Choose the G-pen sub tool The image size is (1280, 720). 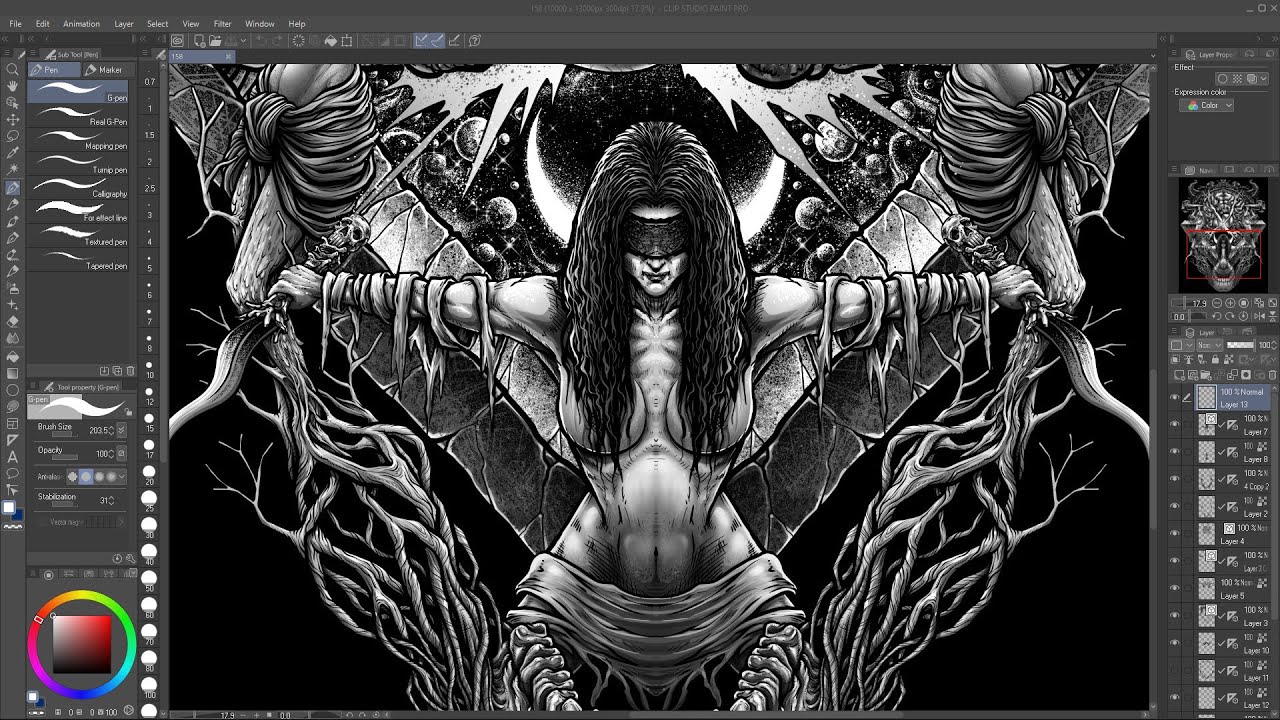tap(79, 92)
